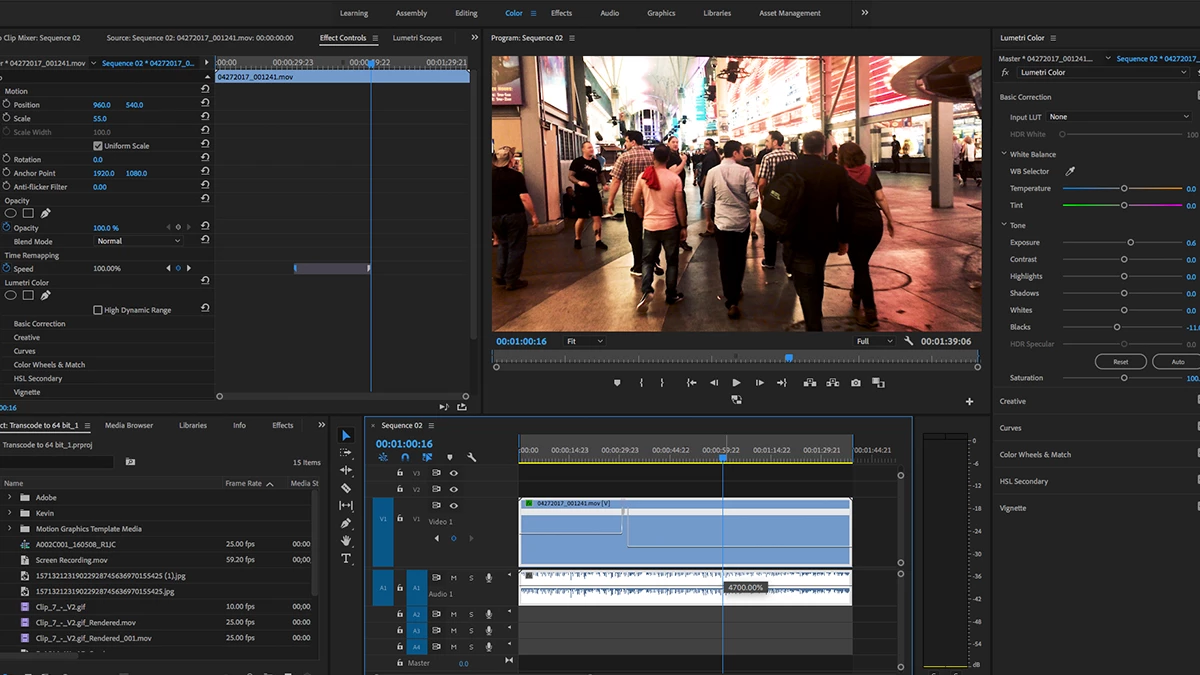This screenshot has width=1200, height=675.
Task: Uncheck the Uniform Scale checkbox
Action: click(98, 146)
